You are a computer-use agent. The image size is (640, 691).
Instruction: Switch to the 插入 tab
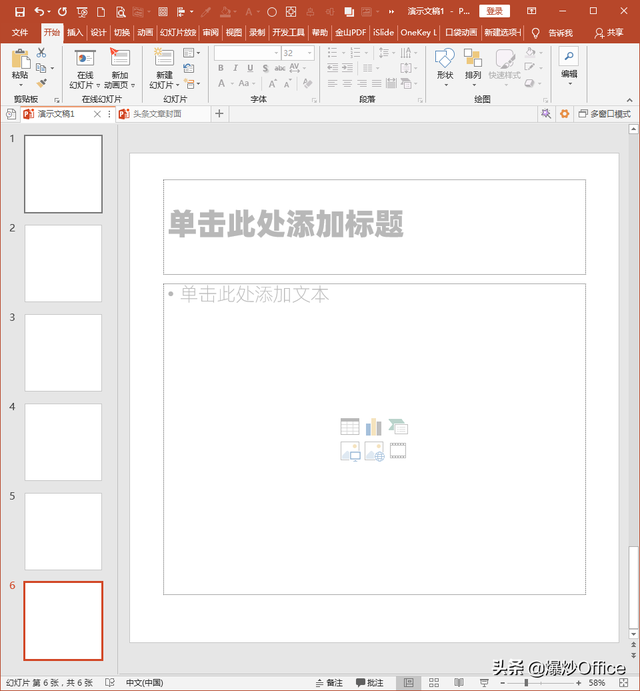coord(75,33)
